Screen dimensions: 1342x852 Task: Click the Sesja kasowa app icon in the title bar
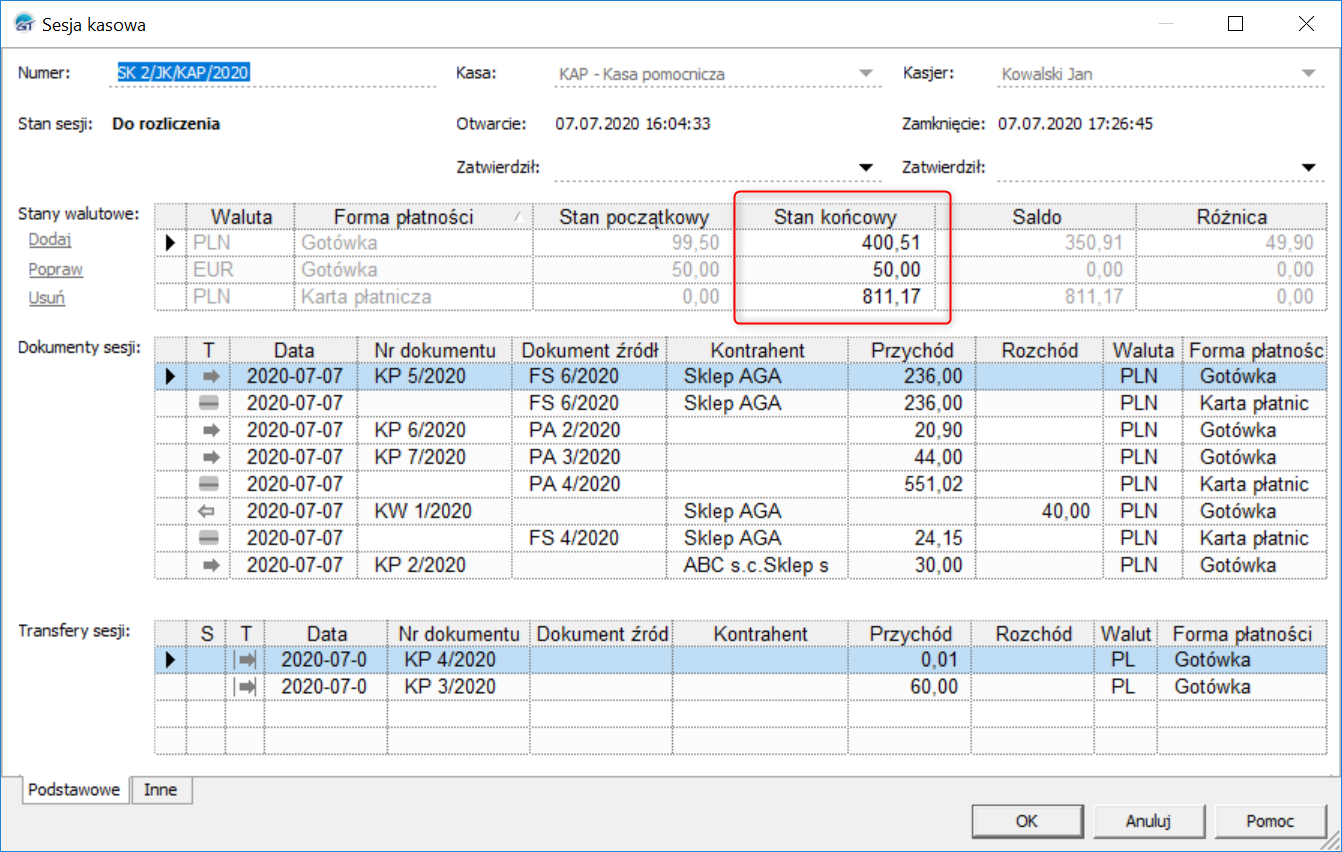(23, 24)
